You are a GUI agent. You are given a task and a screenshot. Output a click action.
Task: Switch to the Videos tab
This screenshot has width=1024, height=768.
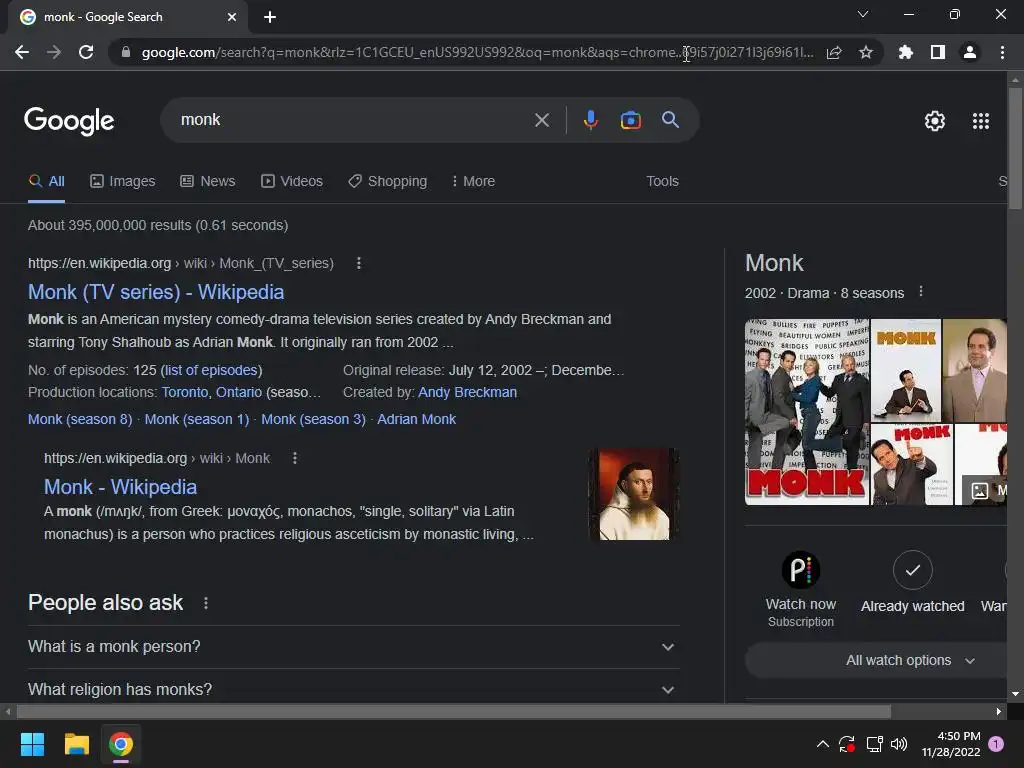tap(292, 182)
